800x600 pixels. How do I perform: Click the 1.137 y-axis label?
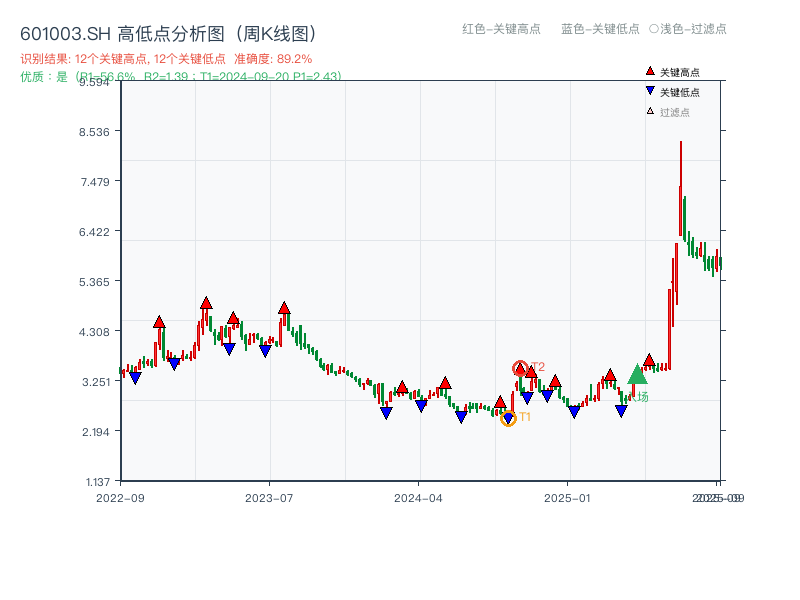click(x=97, y=482)
